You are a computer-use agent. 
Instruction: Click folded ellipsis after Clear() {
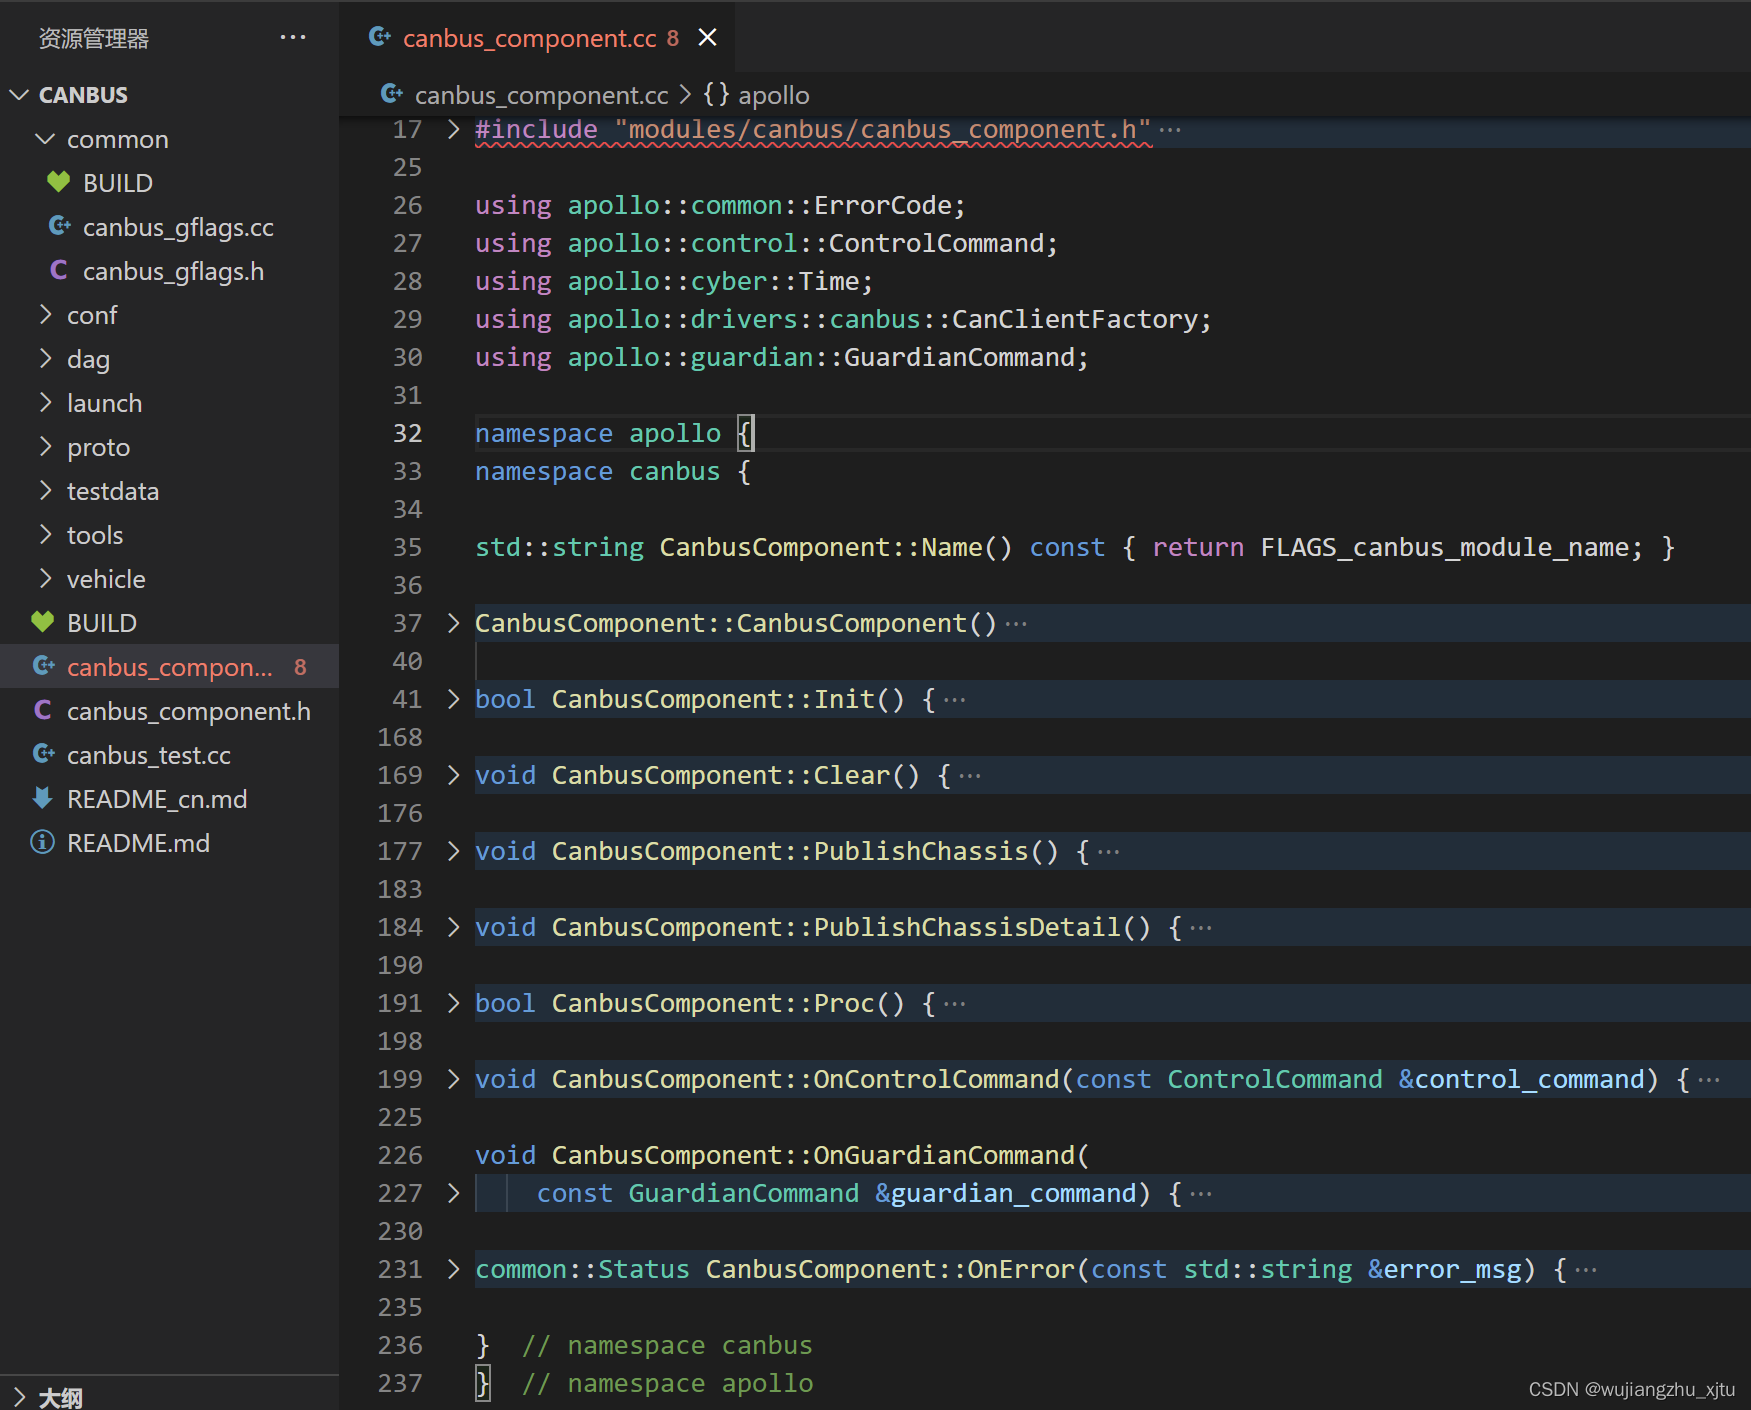[970, 776]
